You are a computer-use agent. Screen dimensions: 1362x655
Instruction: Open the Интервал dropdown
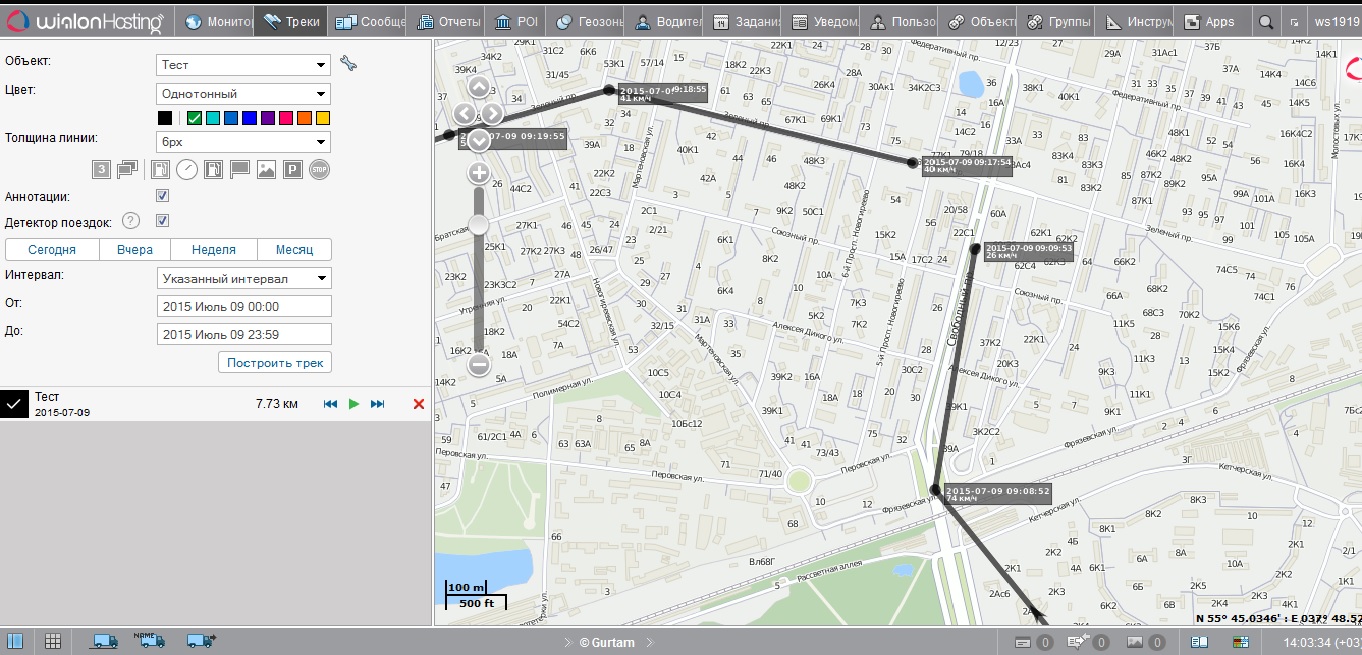click(244, 278)
